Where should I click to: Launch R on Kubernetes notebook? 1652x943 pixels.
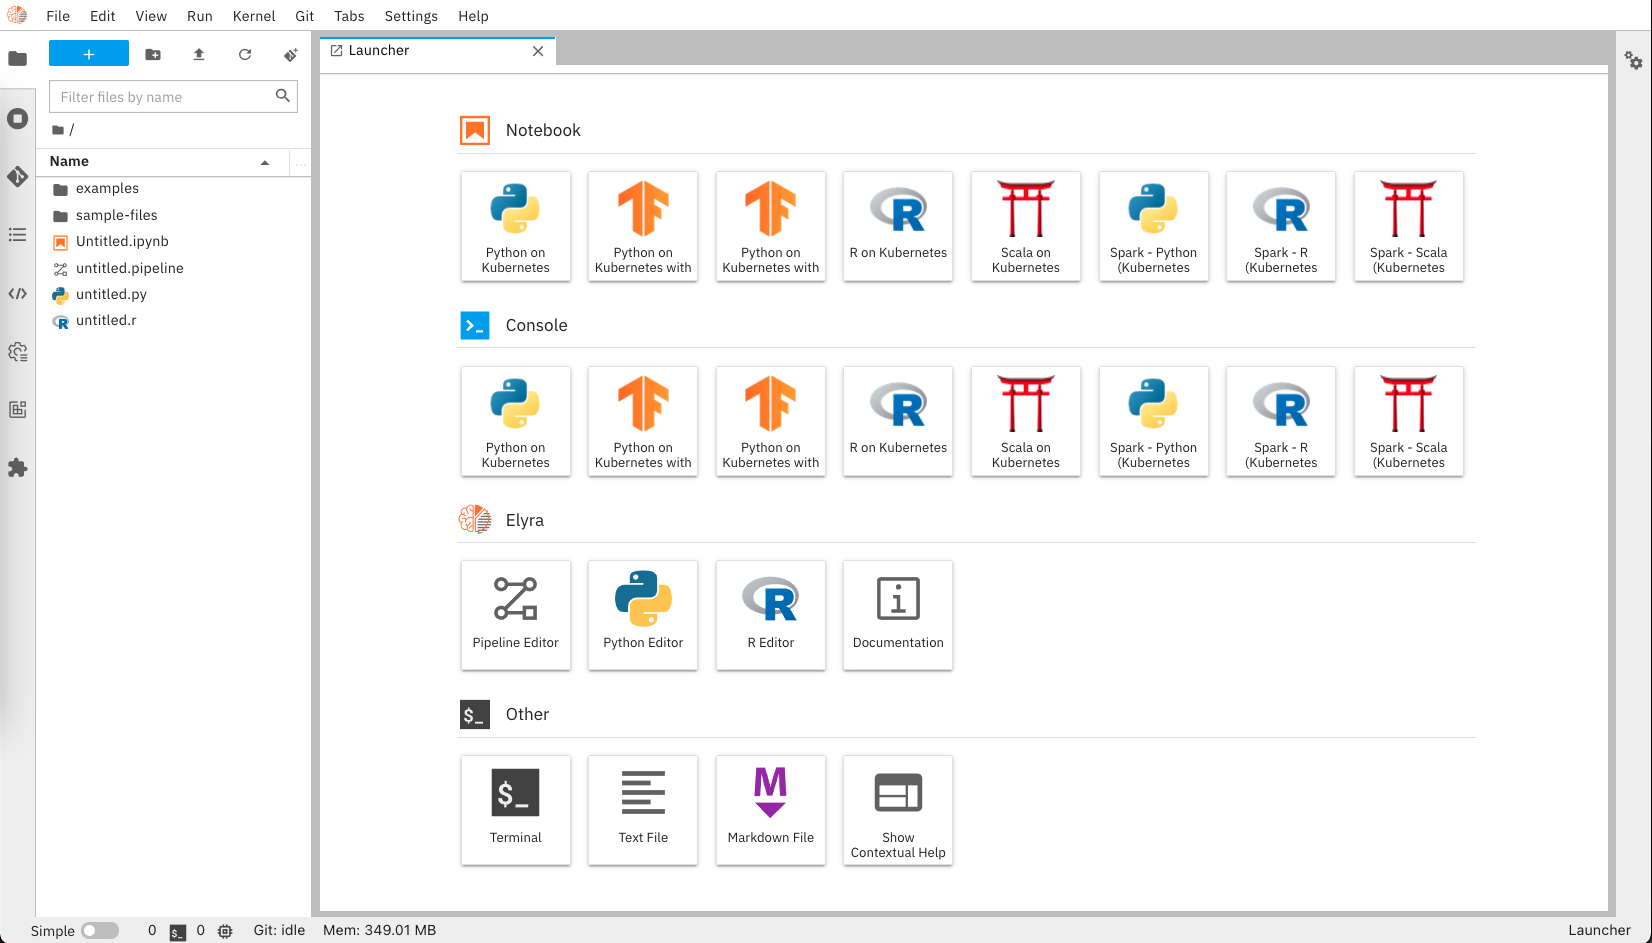tap(898, 226)
